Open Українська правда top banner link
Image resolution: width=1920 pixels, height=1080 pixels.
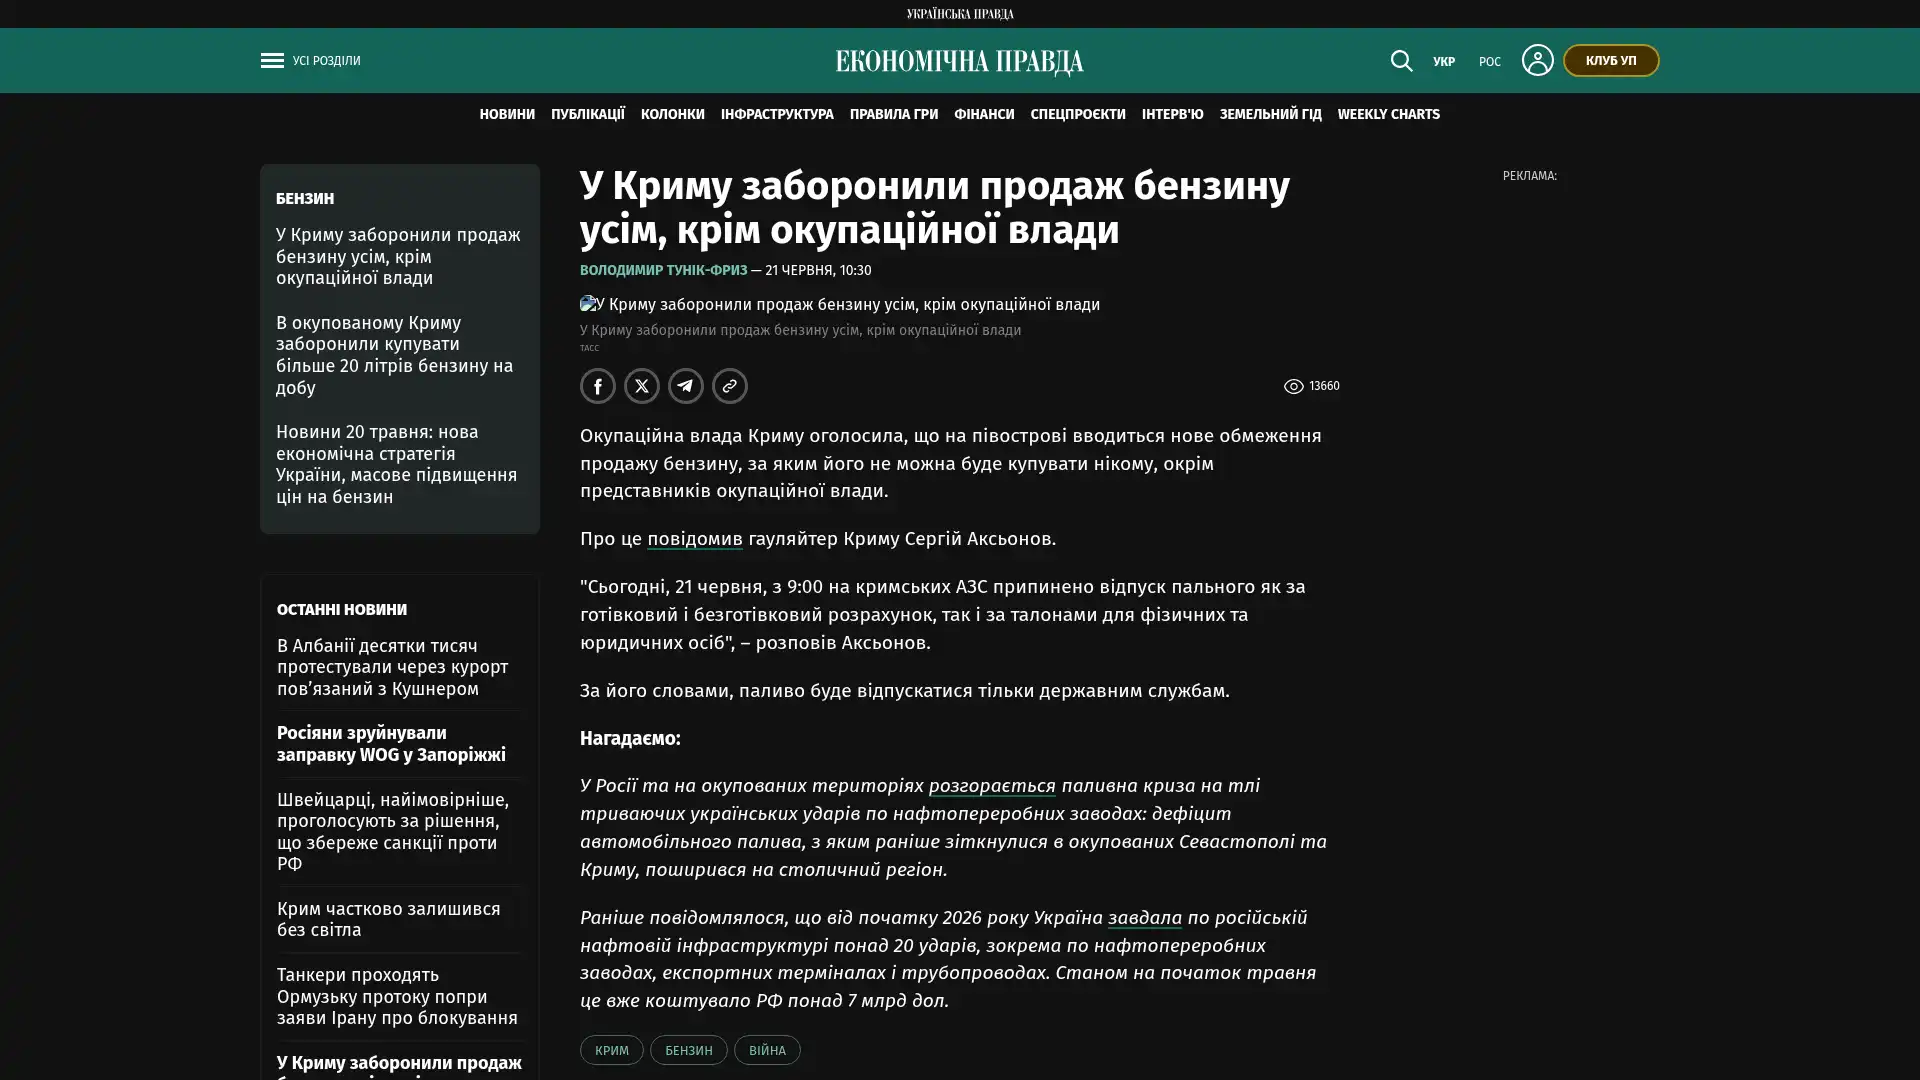[960, 13]
